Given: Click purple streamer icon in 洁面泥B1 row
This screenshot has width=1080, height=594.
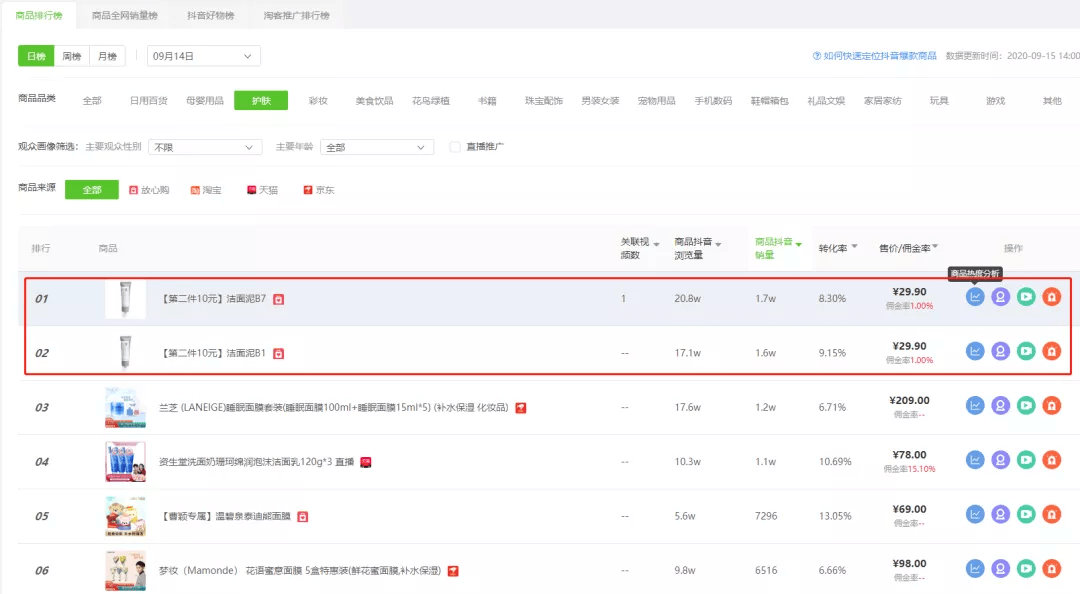Looking at the screenshot, I should point(1000,351).
